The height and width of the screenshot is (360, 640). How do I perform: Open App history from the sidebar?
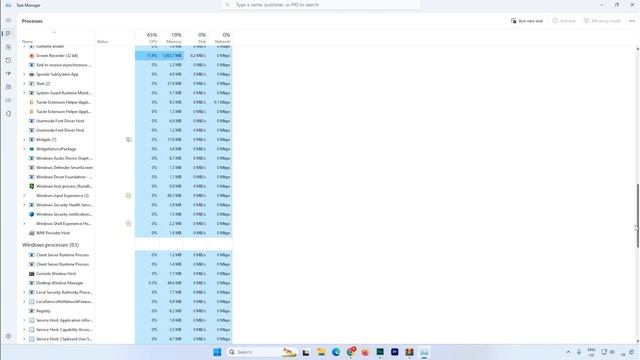click(8, 60)
